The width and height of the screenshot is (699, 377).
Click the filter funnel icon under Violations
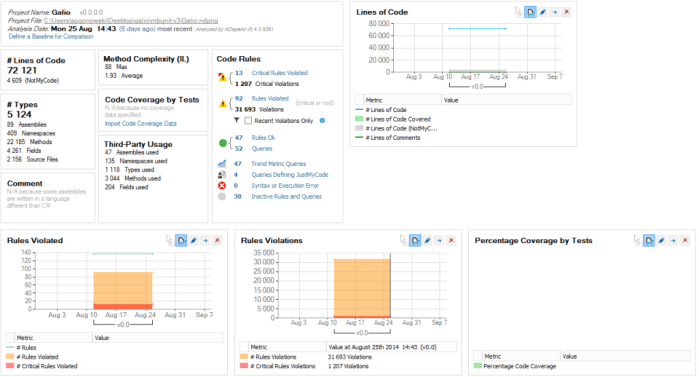(237, 120)
